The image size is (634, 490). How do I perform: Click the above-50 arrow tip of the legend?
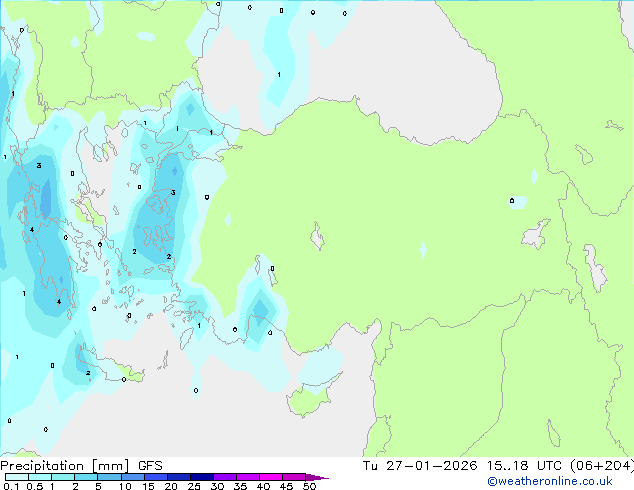pyautogui.click(x=317, y=477)
